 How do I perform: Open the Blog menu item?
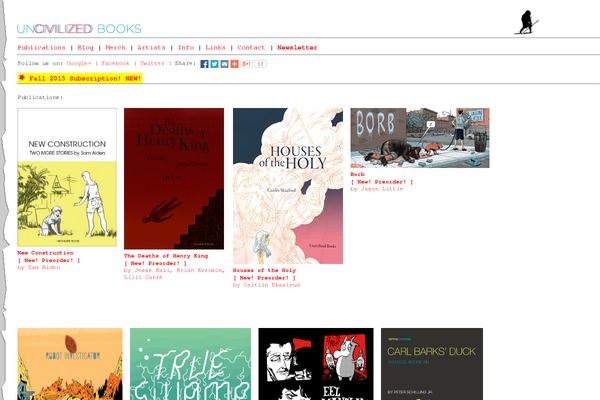click(85, 47)
